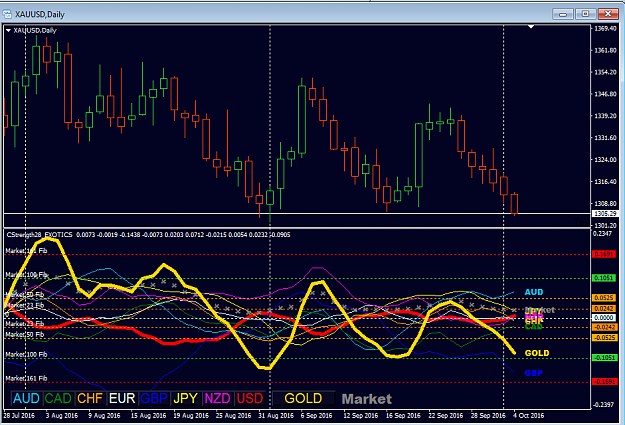The image size is (625, 425).
Task: Click the 0.0242 level label on the scale
Action: 604,309
